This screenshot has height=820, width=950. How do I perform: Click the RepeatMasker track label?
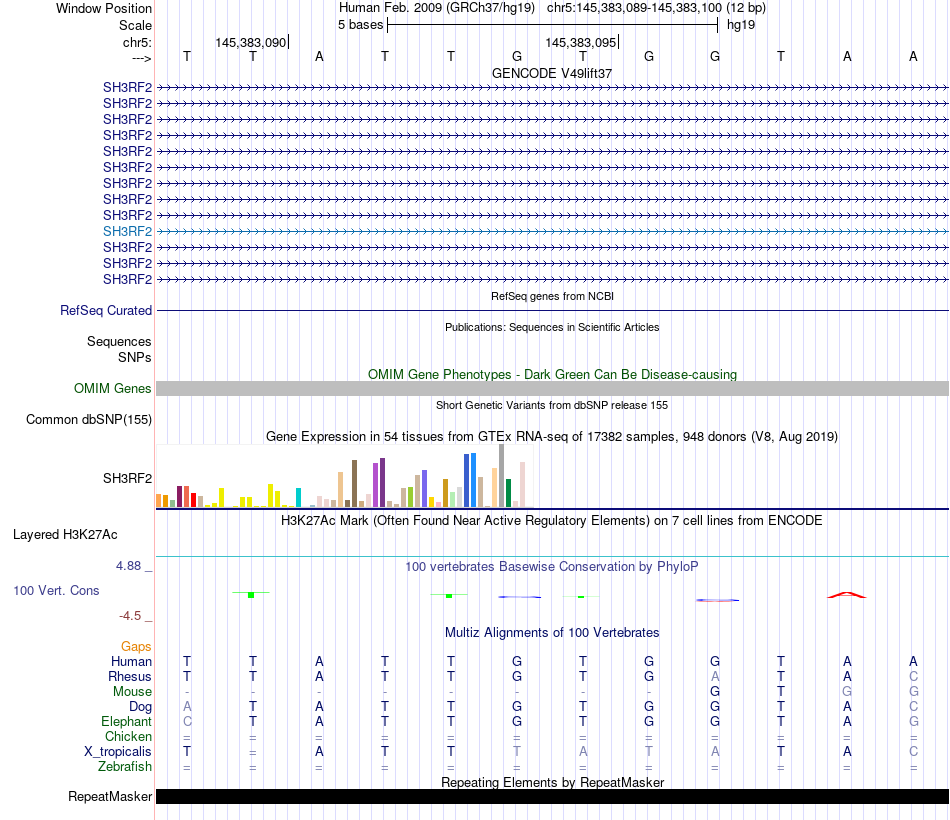tap(110, 796)
